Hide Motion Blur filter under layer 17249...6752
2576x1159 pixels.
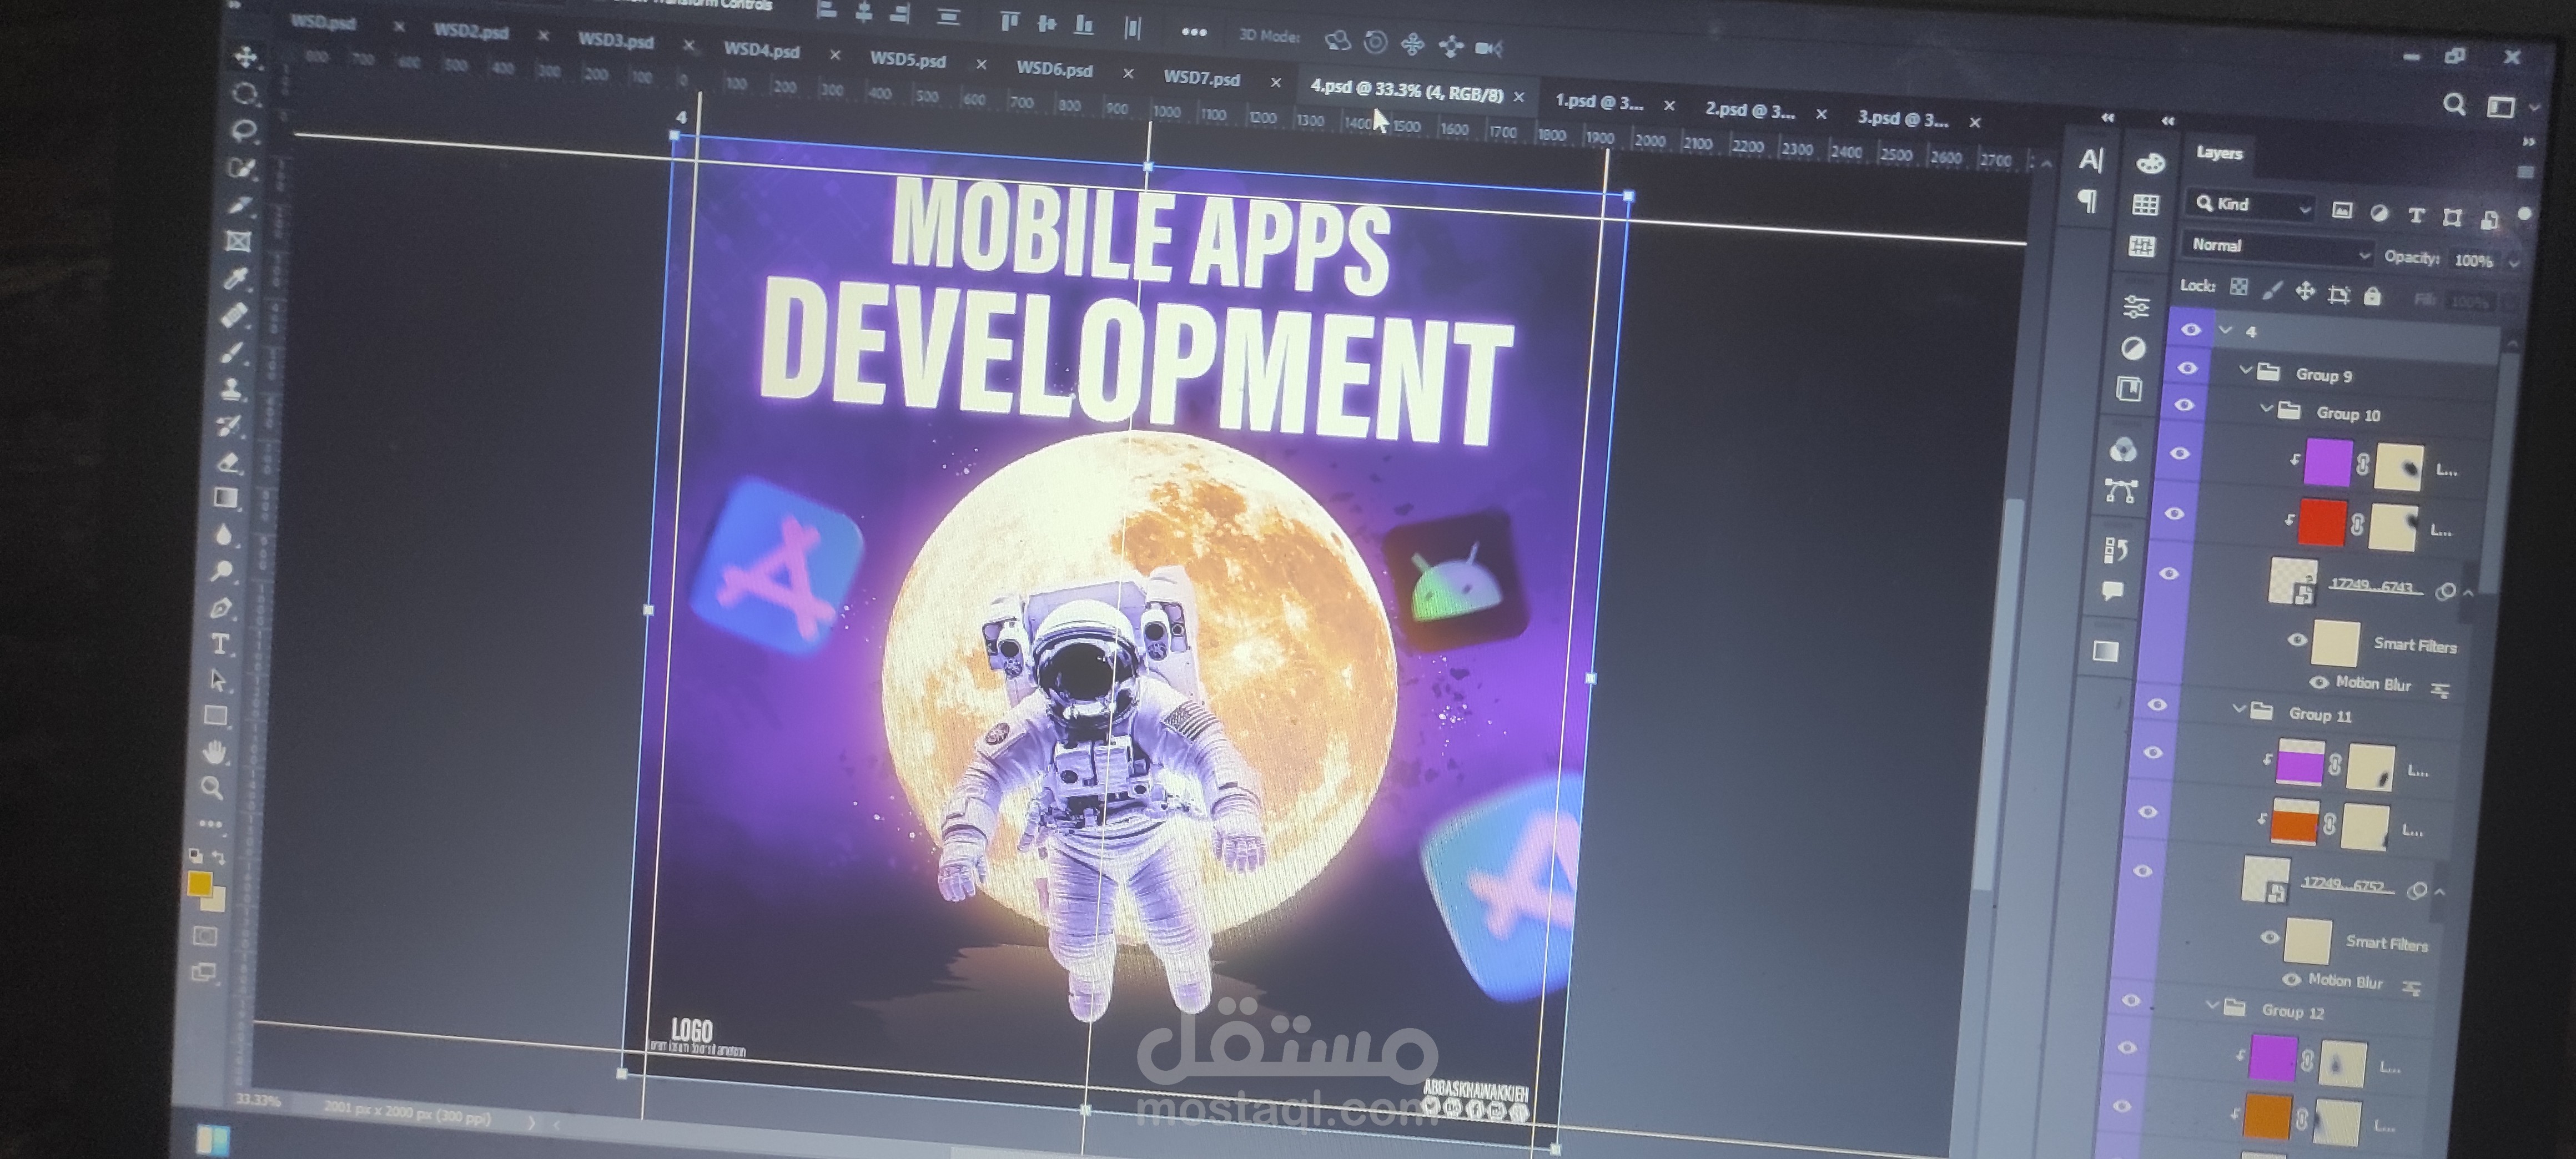pos(2291,979)
